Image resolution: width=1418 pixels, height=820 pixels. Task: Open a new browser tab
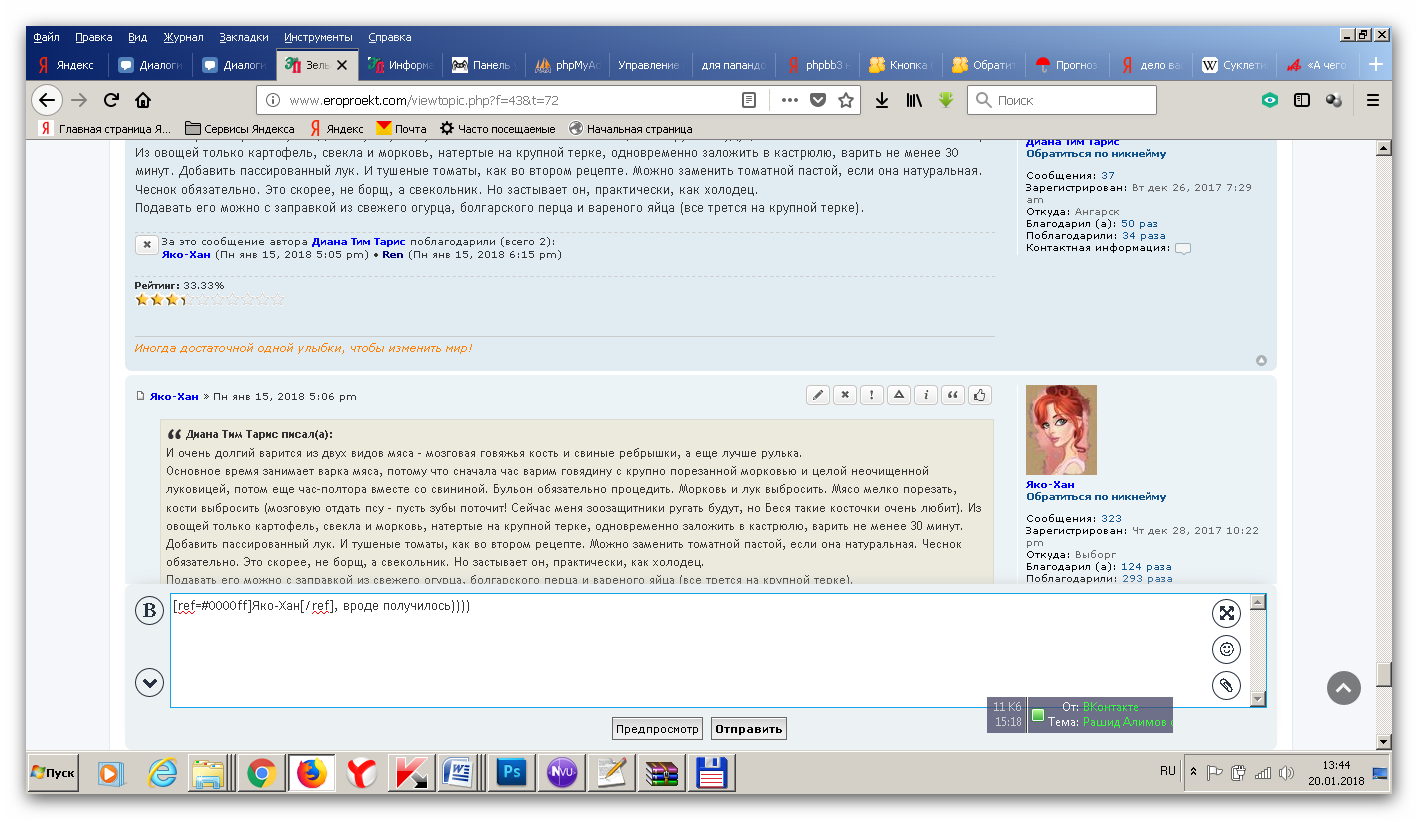pos(1375,64)
